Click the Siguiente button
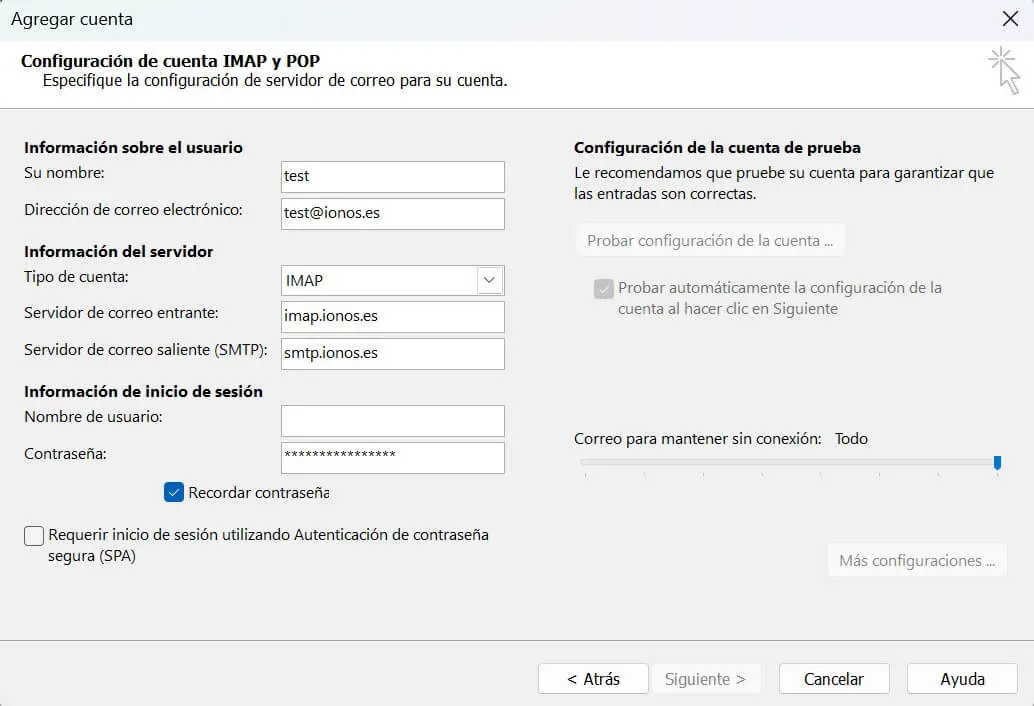 (706, 678)
